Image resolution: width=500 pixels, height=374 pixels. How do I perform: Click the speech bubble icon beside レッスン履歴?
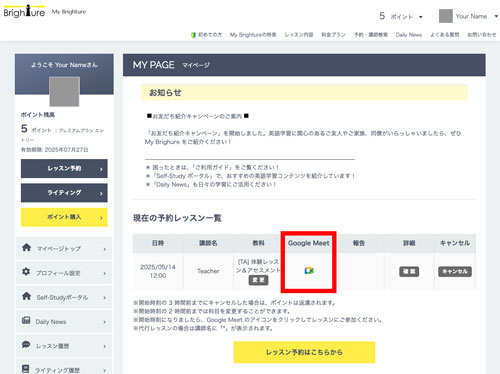(26, 344)
